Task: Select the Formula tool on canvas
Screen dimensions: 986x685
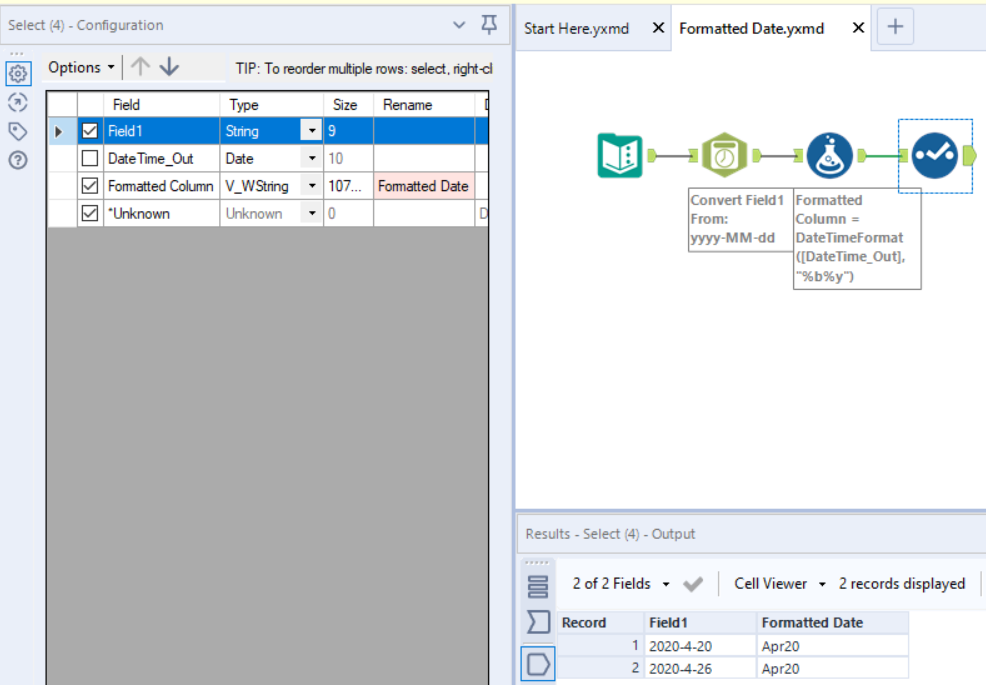Action: [829, 155]
